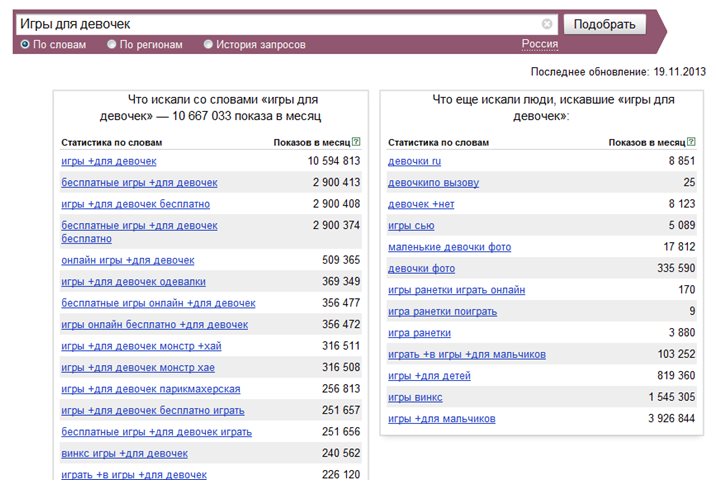Open the игры +для мальчиков link

coord(442,419)
